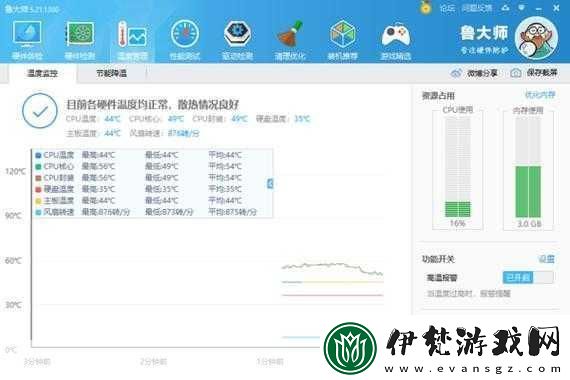Click the cloud upgrade icon in title bar
This screenshot has height=380, width=570.
[505, 8]
